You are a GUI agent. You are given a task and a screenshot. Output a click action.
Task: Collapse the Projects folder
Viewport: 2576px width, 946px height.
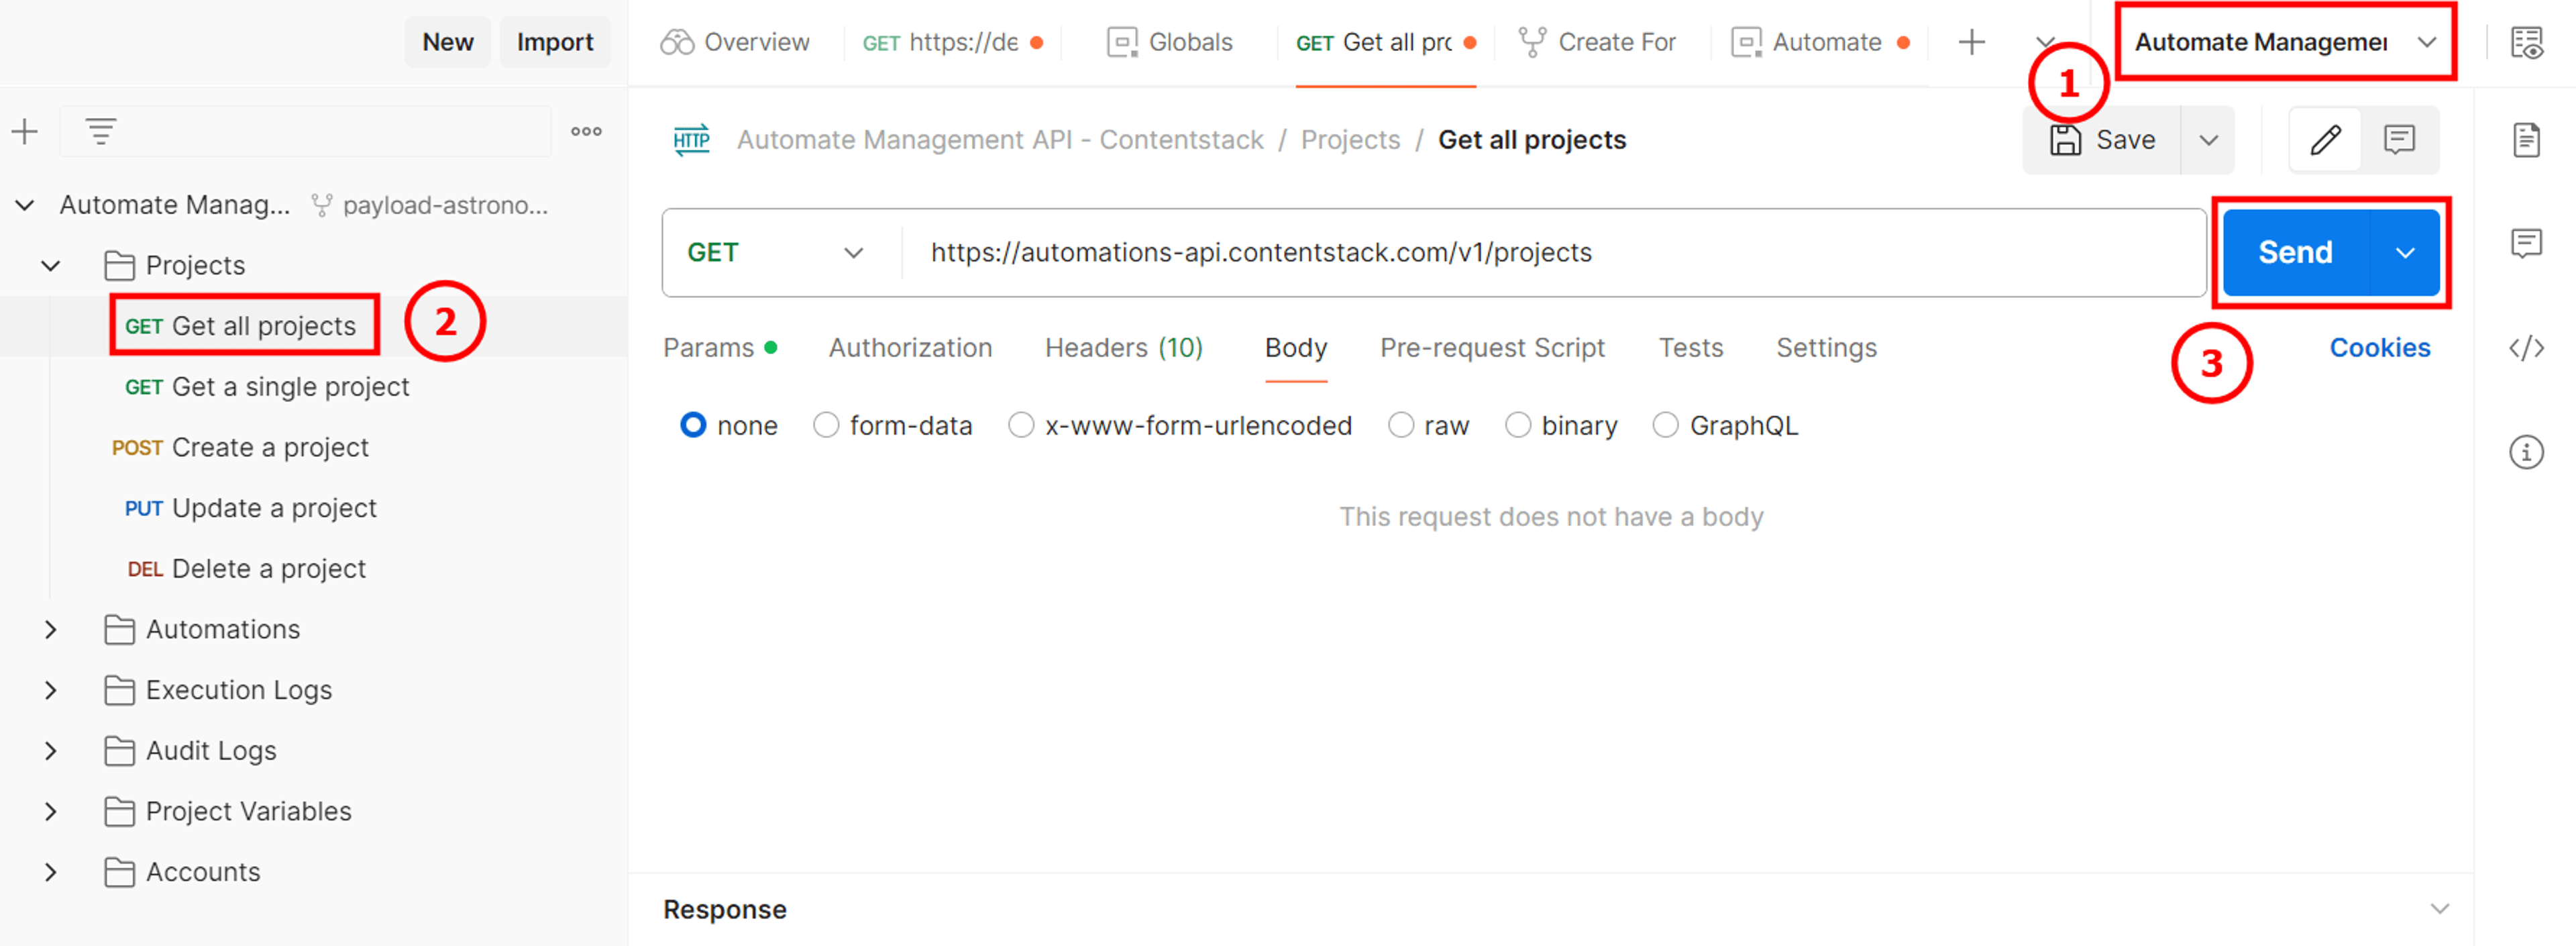(50, 265)
